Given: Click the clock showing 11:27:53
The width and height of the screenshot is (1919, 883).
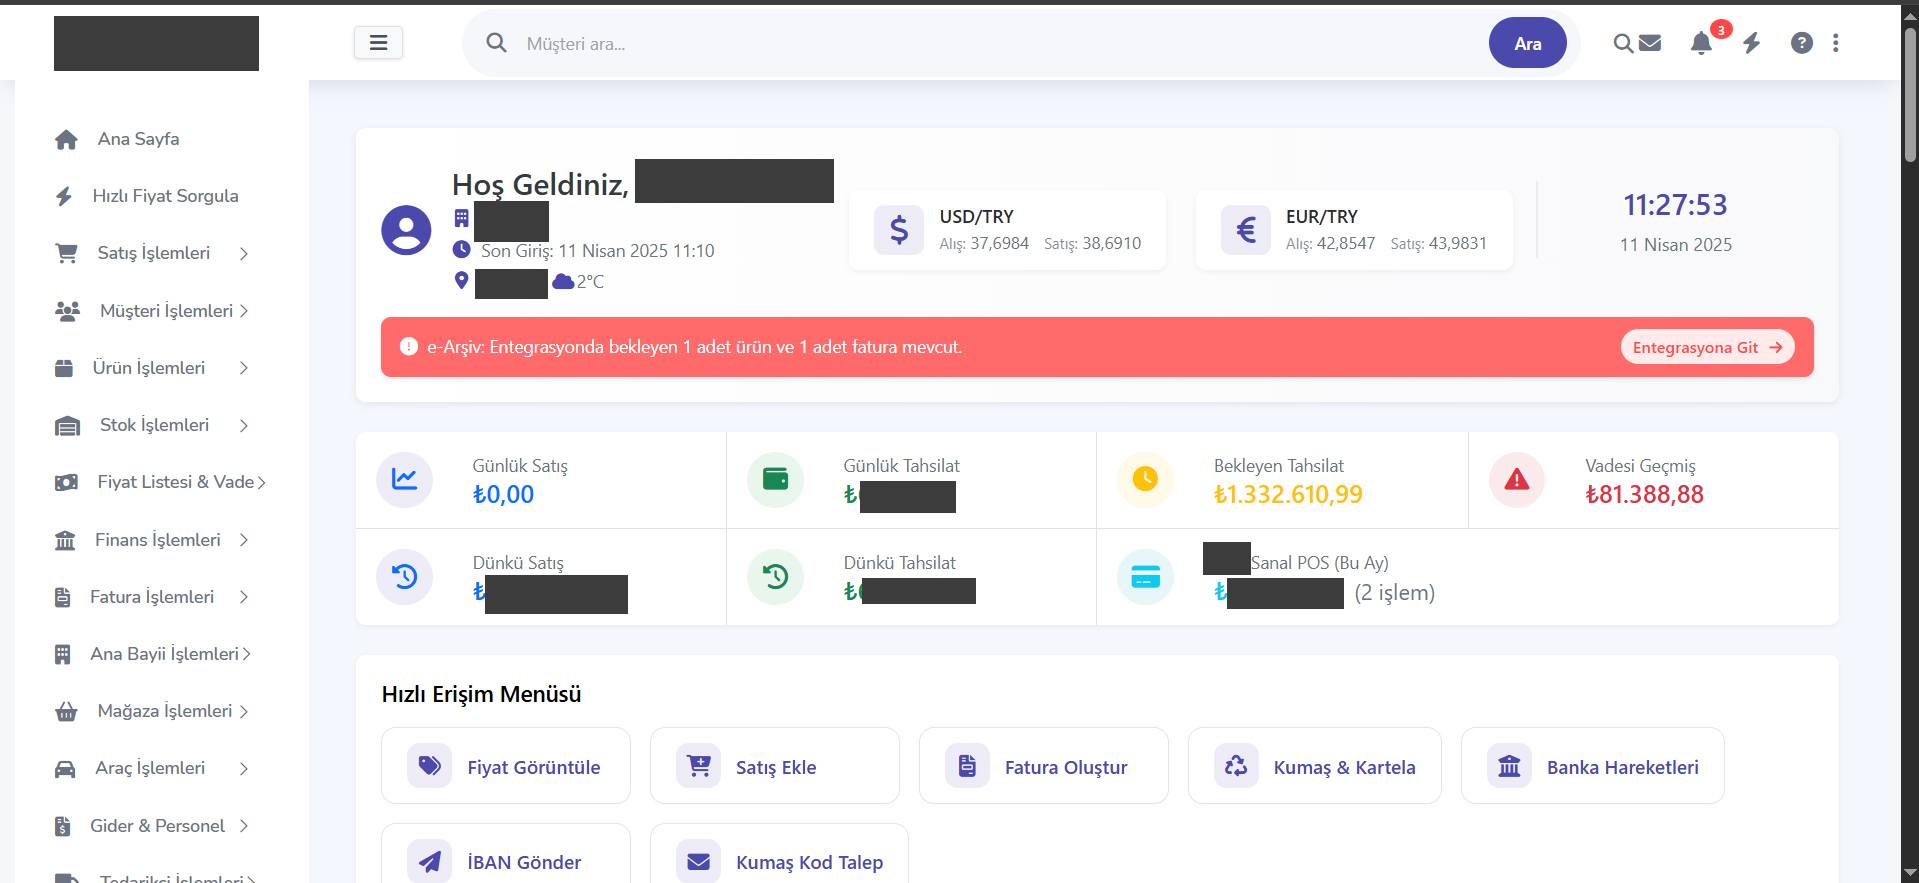Looking at the screenshot, I should [1675, 205].
